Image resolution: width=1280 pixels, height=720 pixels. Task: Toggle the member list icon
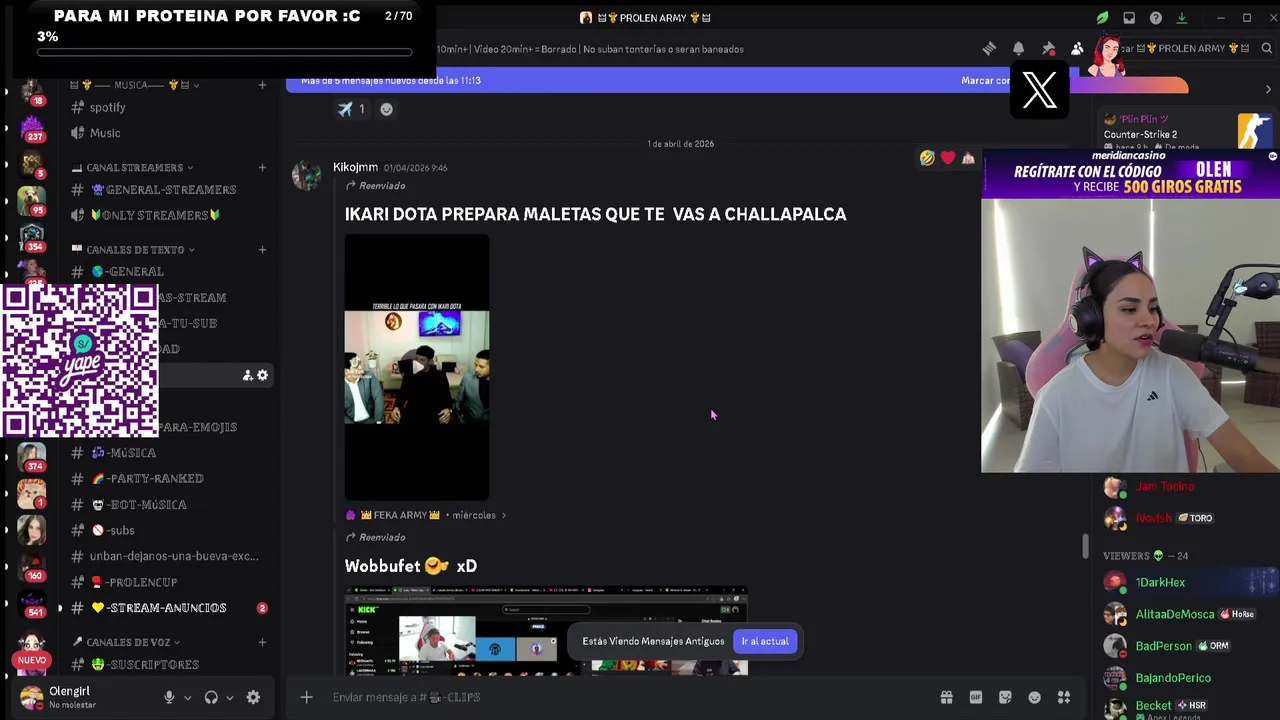1077,48
